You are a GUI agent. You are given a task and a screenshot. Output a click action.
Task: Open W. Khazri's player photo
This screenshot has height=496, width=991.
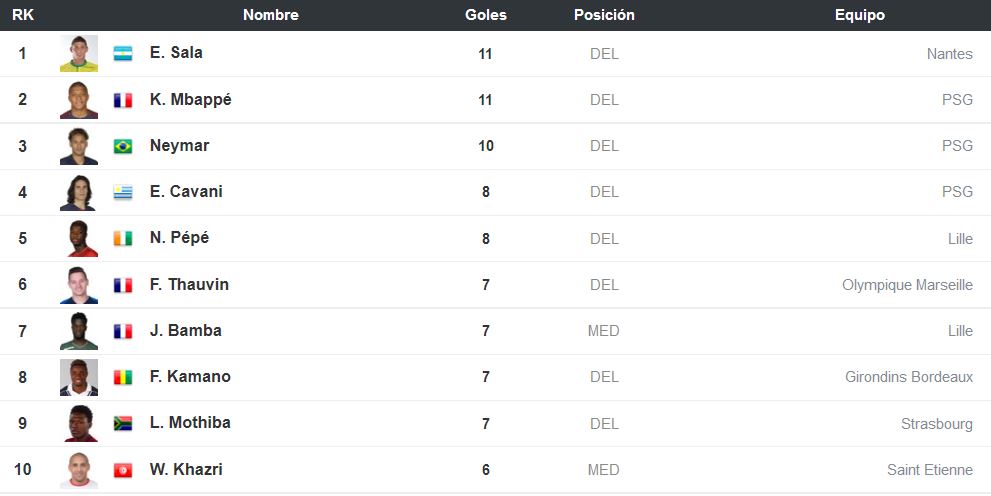[79, 470]
